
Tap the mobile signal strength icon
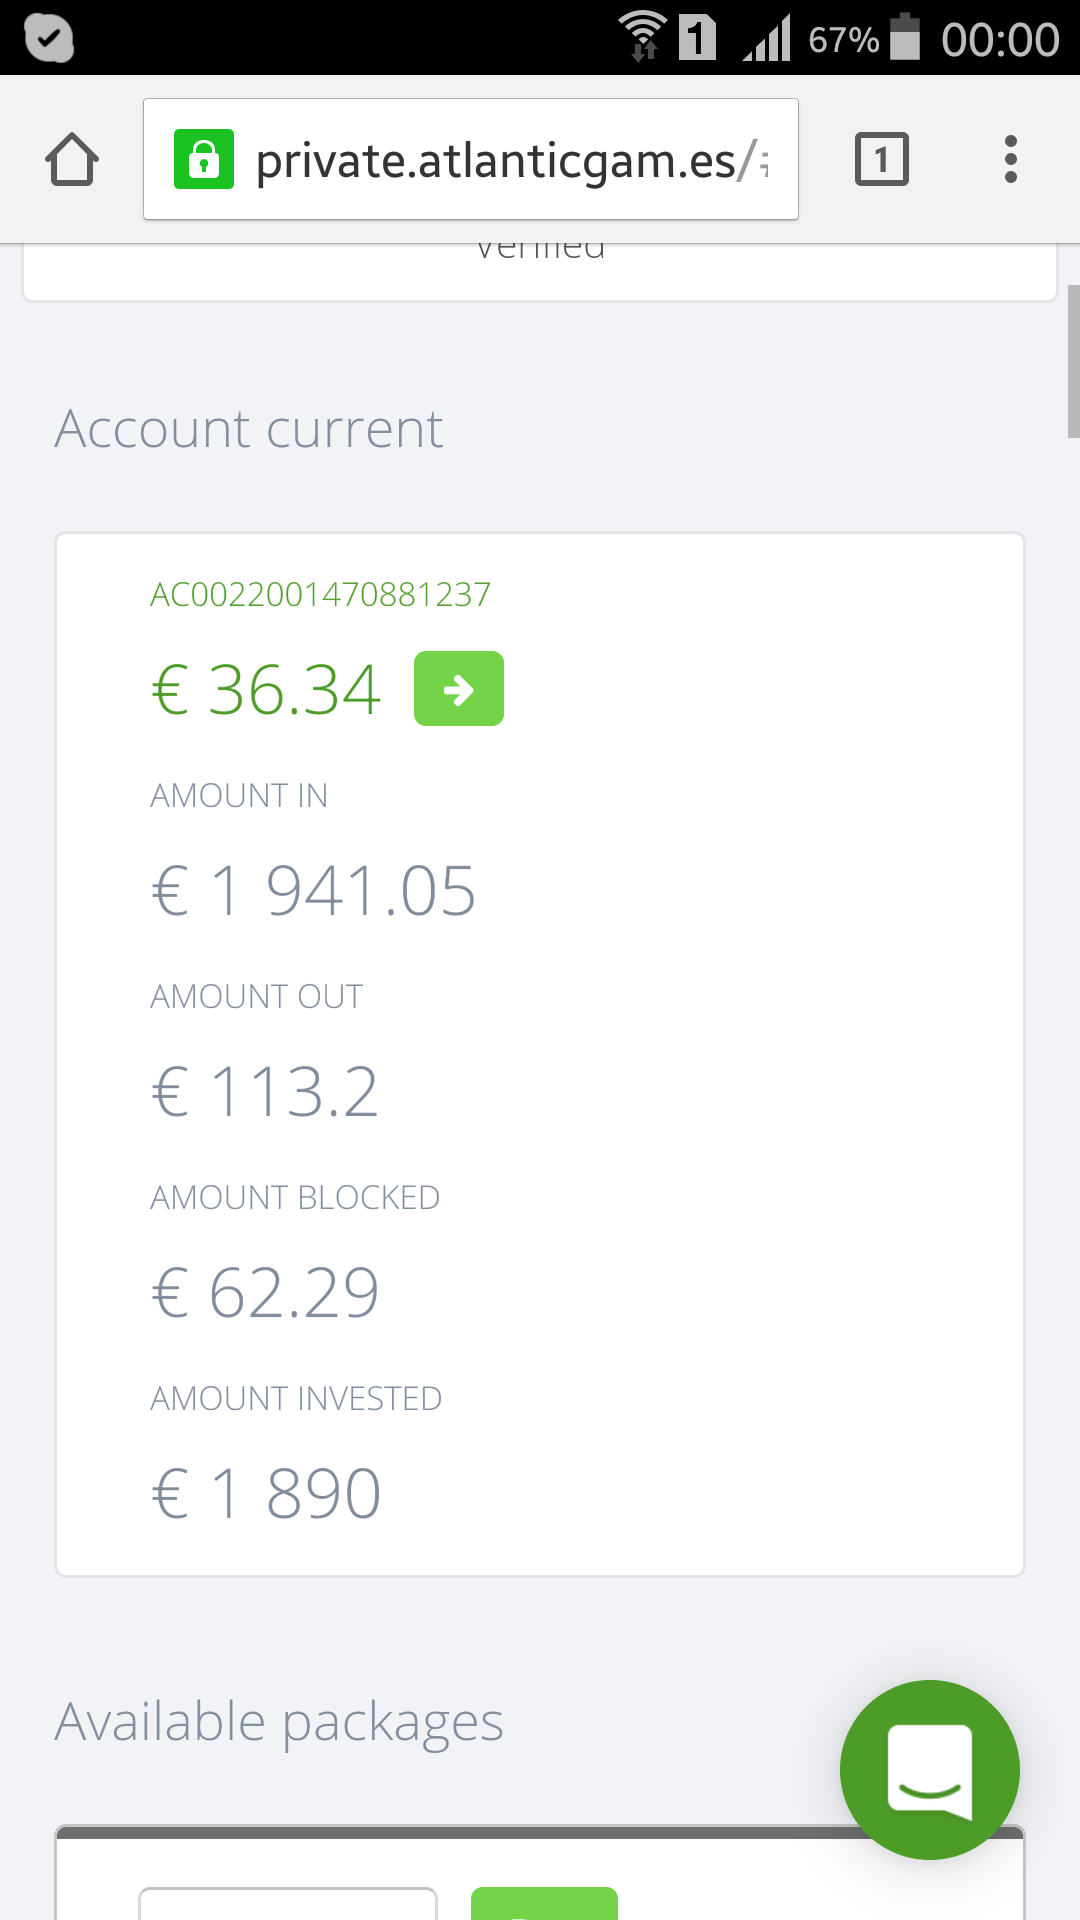coord(768,38)
